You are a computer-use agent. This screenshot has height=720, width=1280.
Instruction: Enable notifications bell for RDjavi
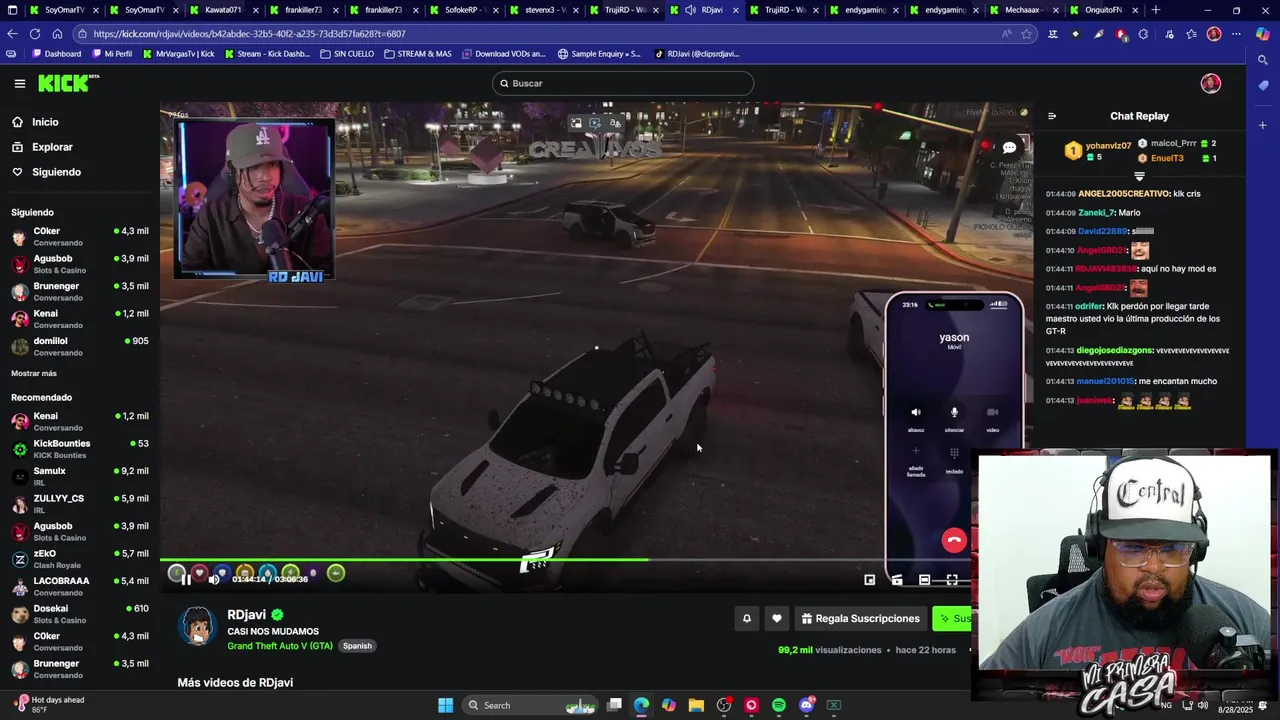746,619
